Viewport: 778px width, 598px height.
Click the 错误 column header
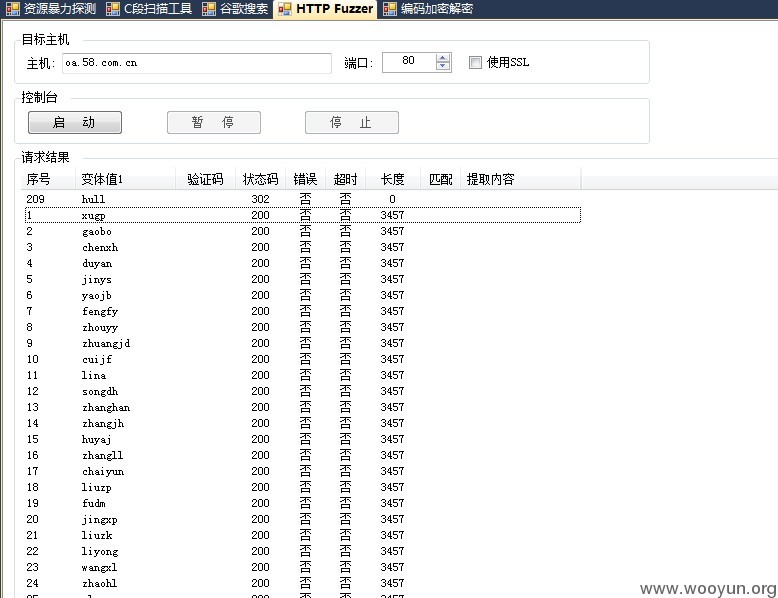pyautogui.click(x=306, y=179)
